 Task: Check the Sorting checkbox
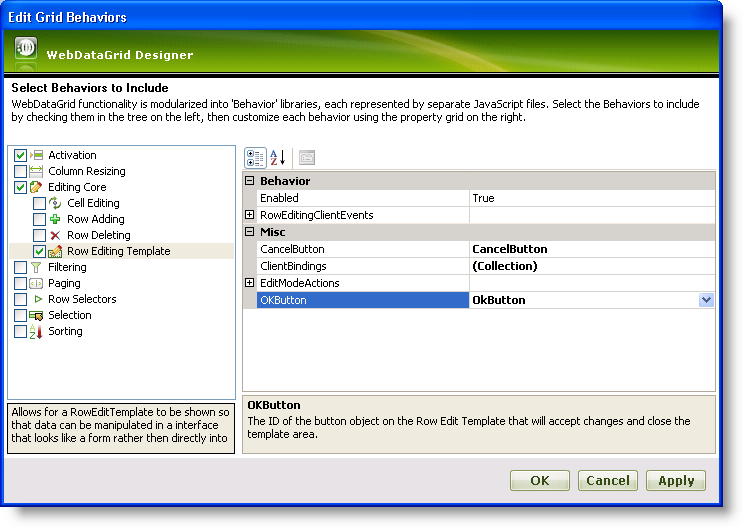(20, 331)
